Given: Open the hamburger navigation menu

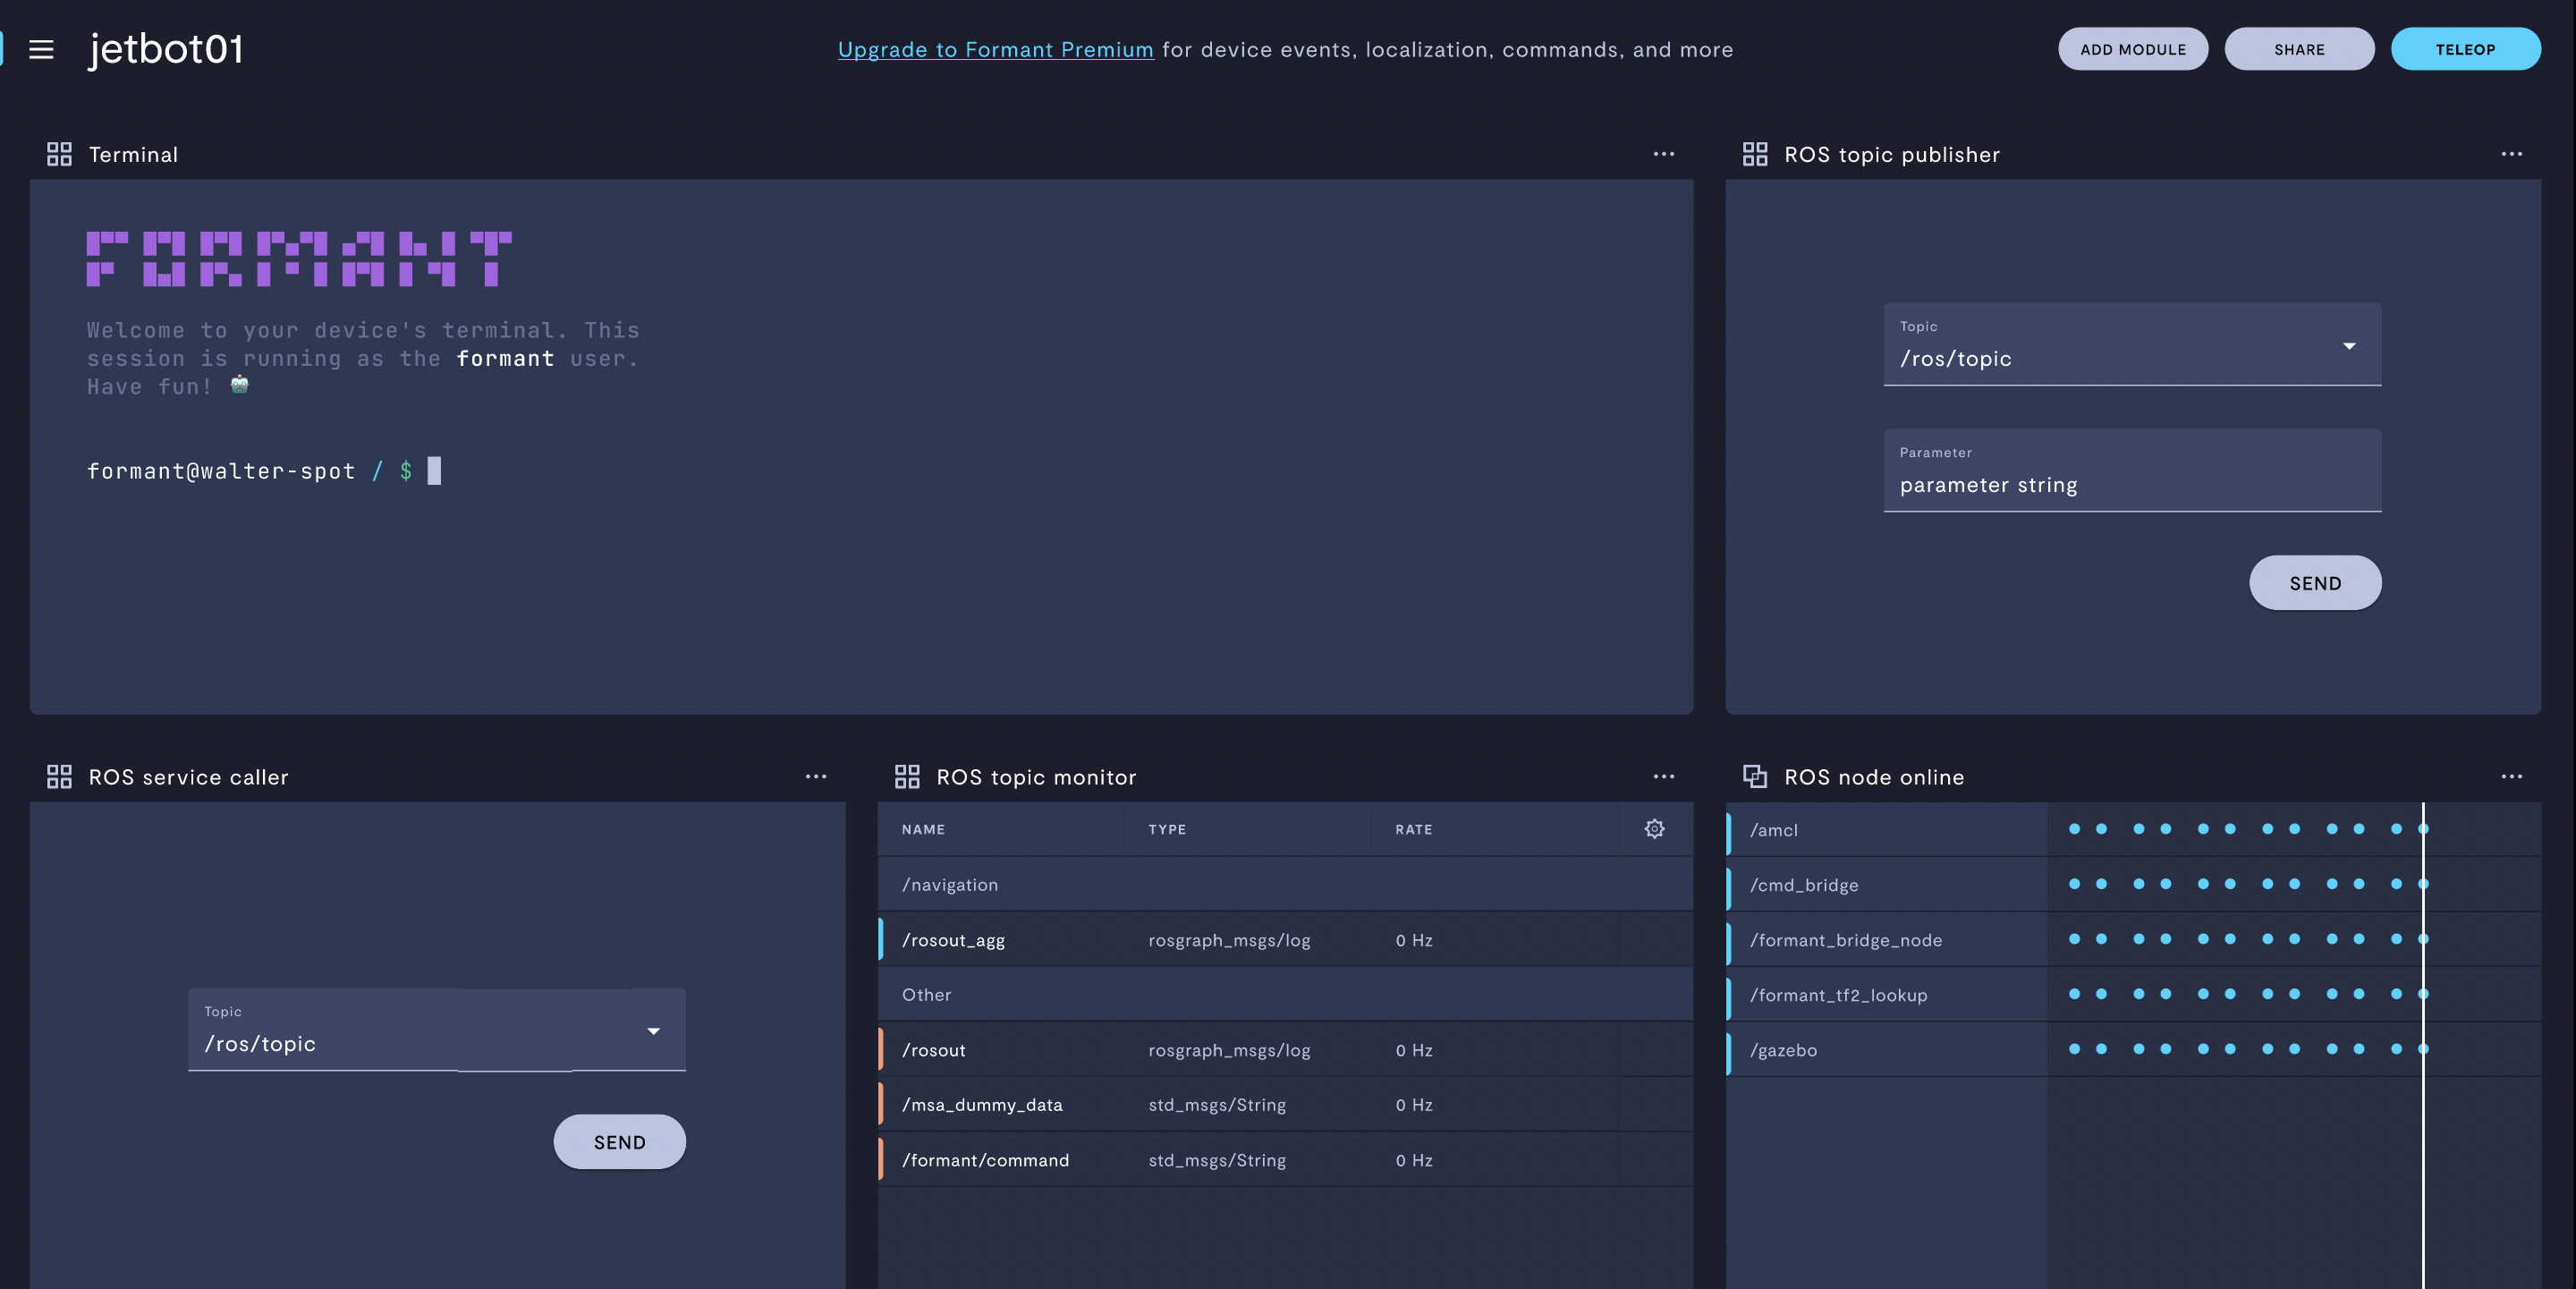Looking at the screenshot, I should click(x=41, y=49).
